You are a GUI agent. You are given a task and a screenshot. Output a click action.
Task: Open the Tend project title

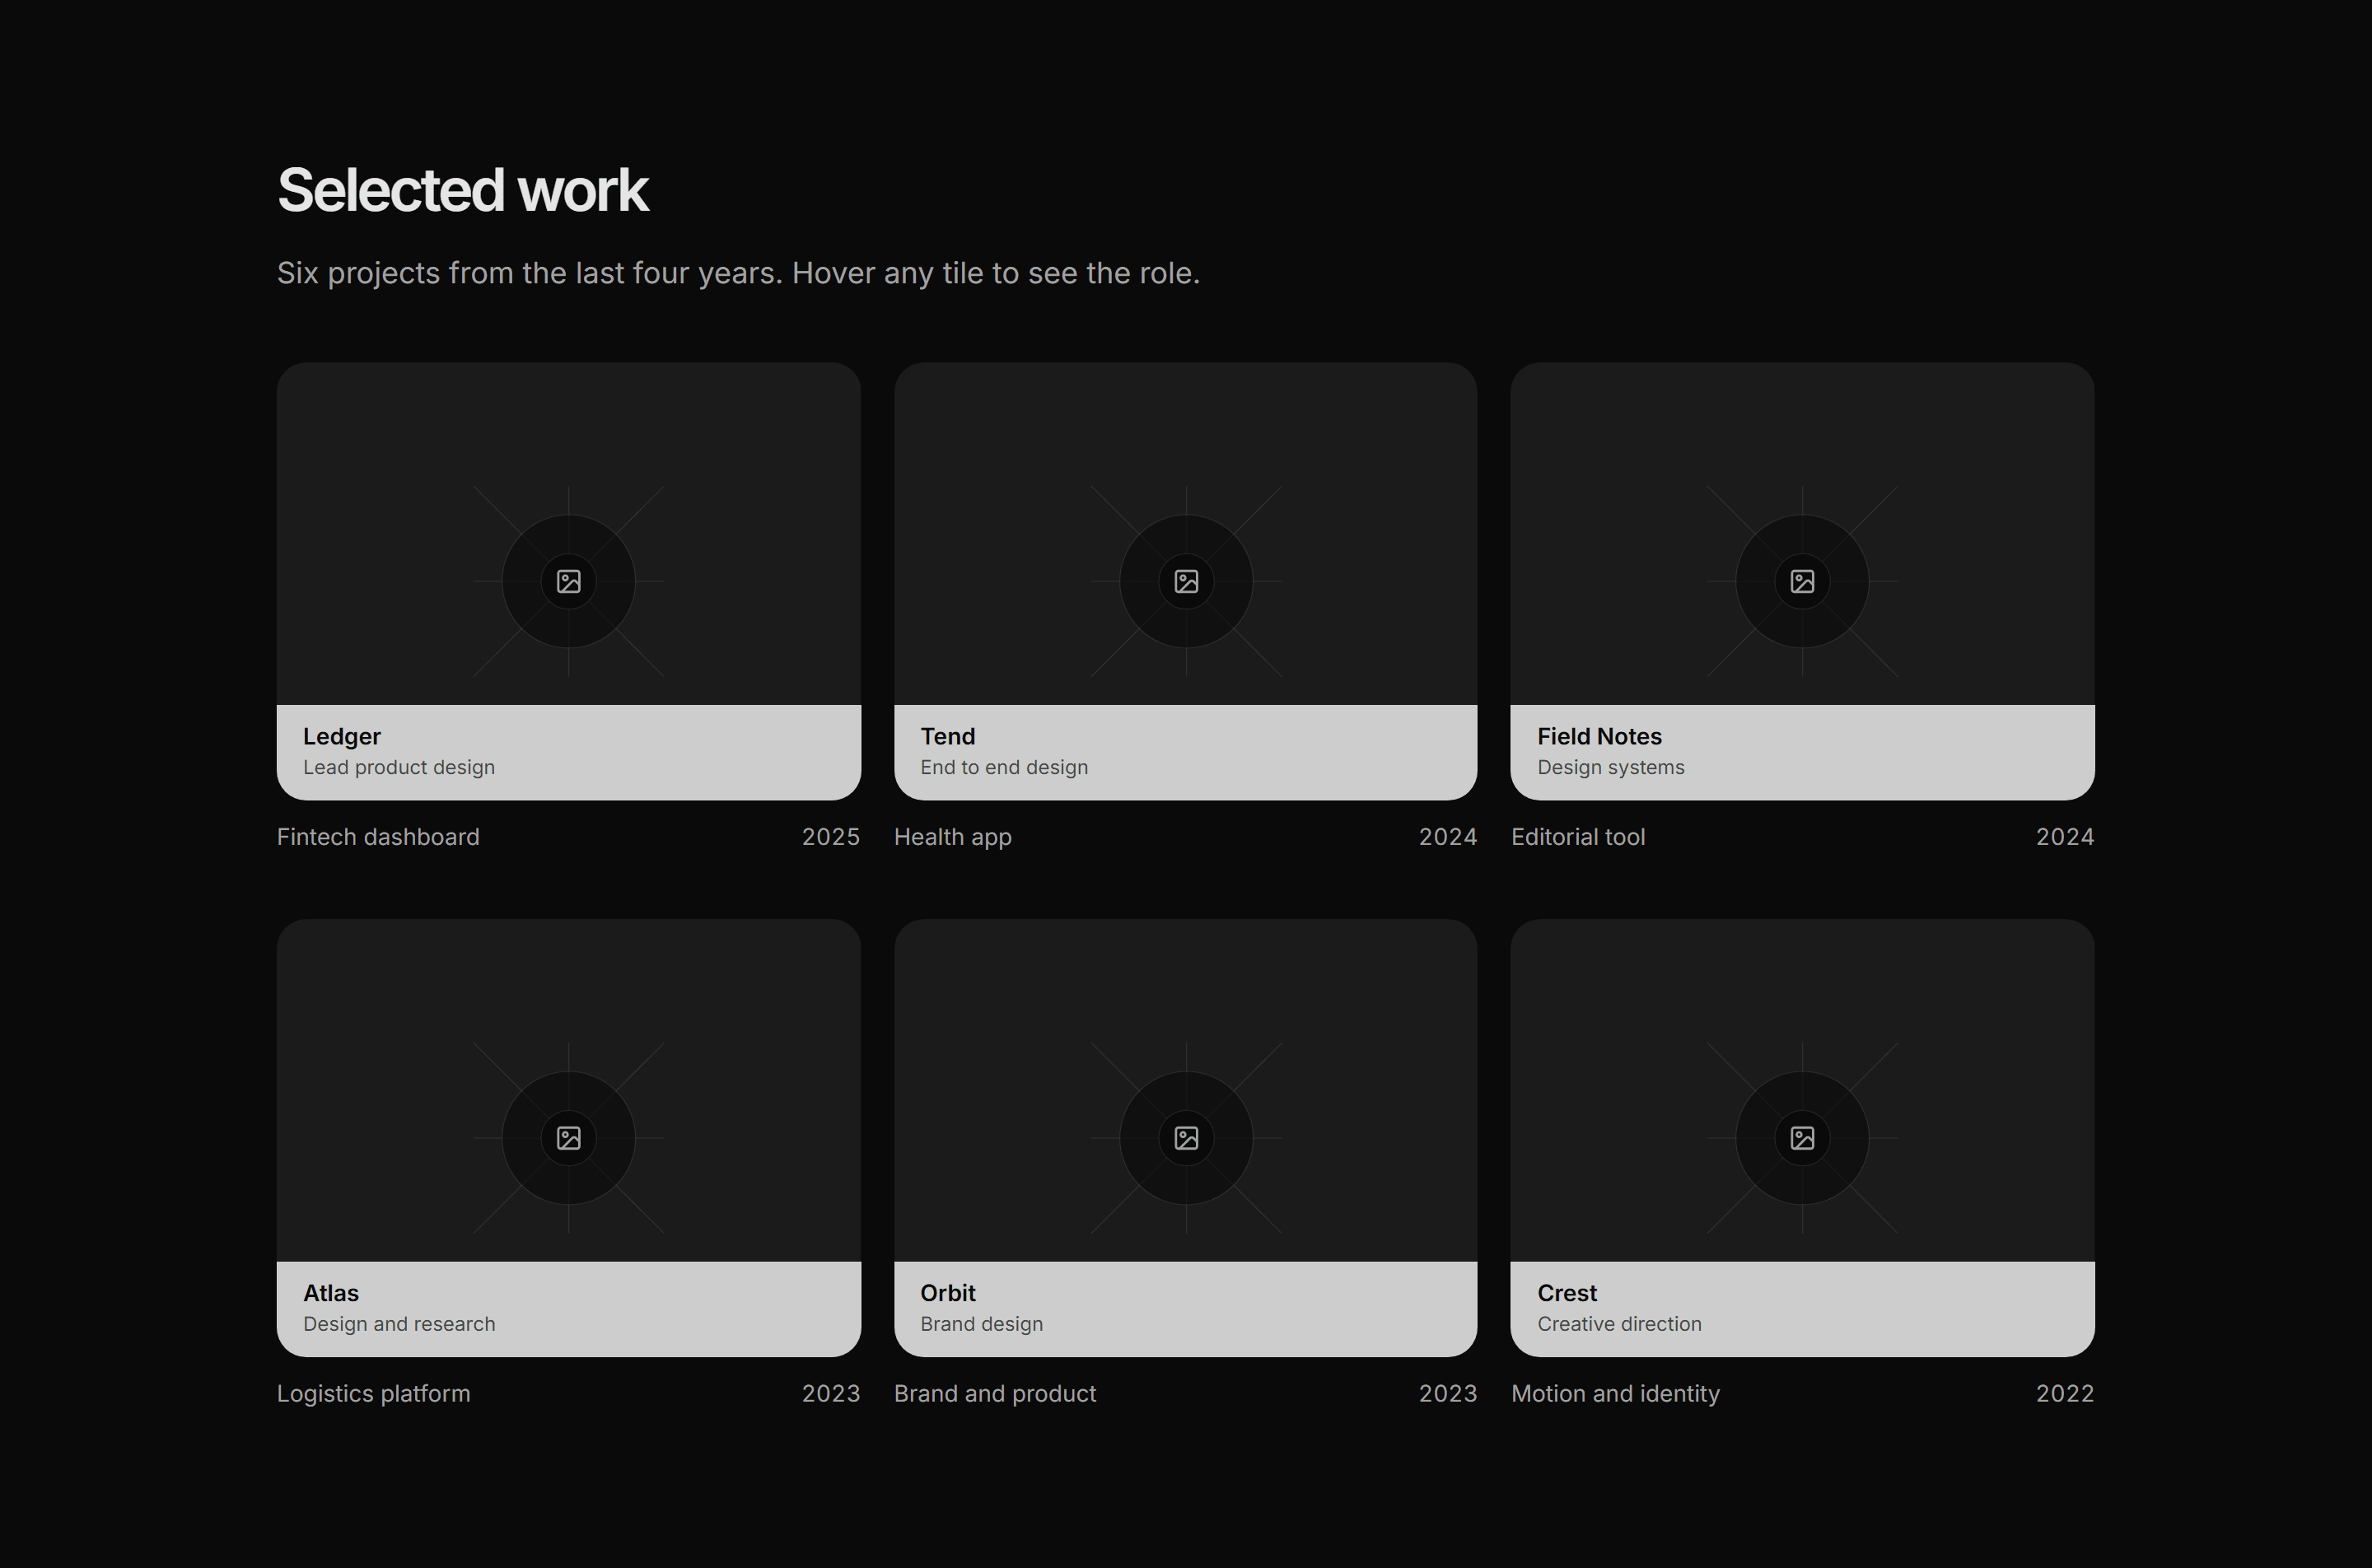(x=947, y=737)
